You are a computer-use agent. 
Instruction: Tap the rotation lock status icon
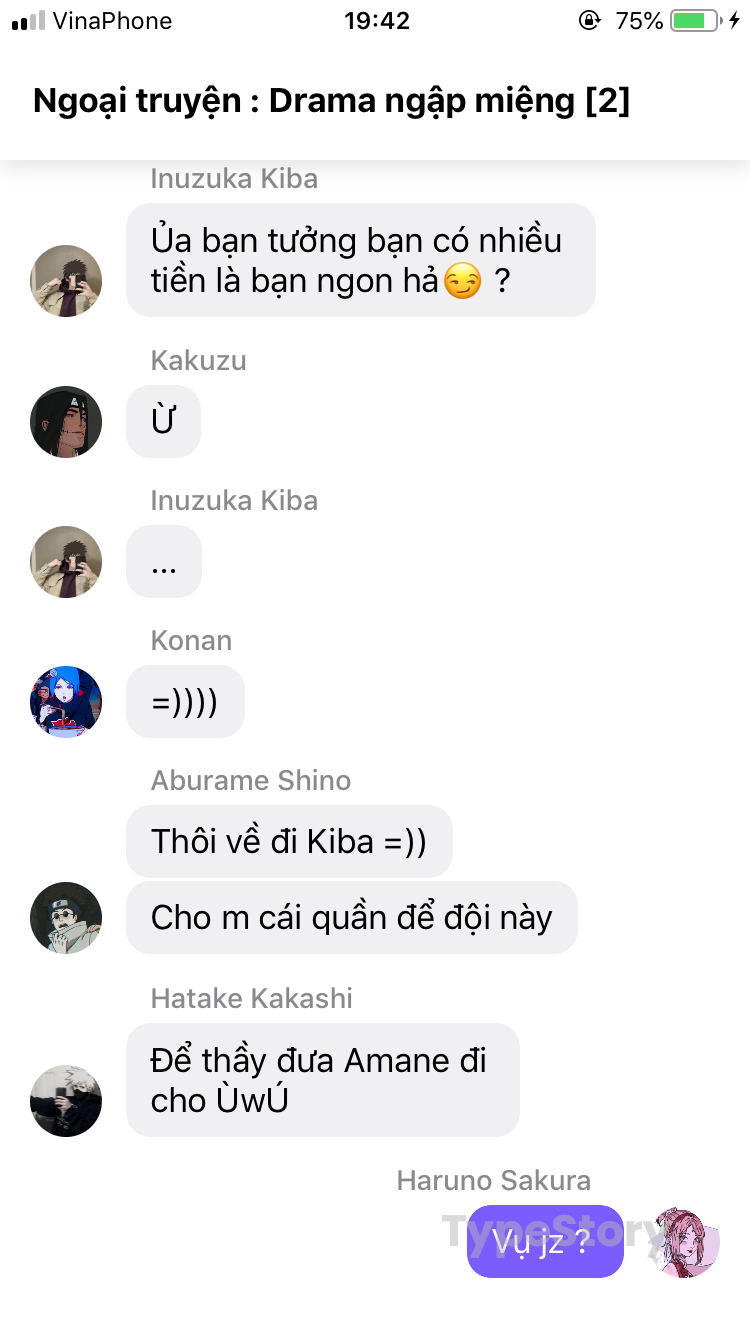590,20
